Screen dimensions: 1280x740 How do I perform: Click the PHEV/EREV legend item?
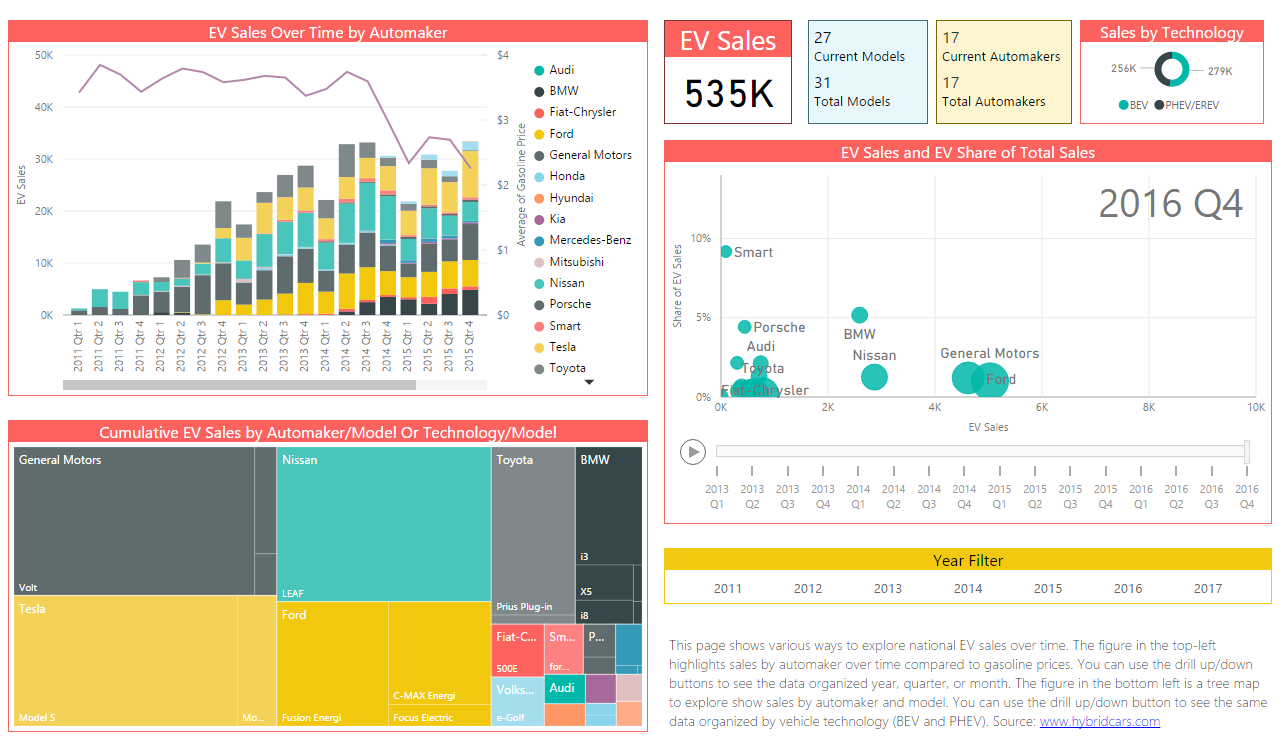click(x=1187, y=105)
